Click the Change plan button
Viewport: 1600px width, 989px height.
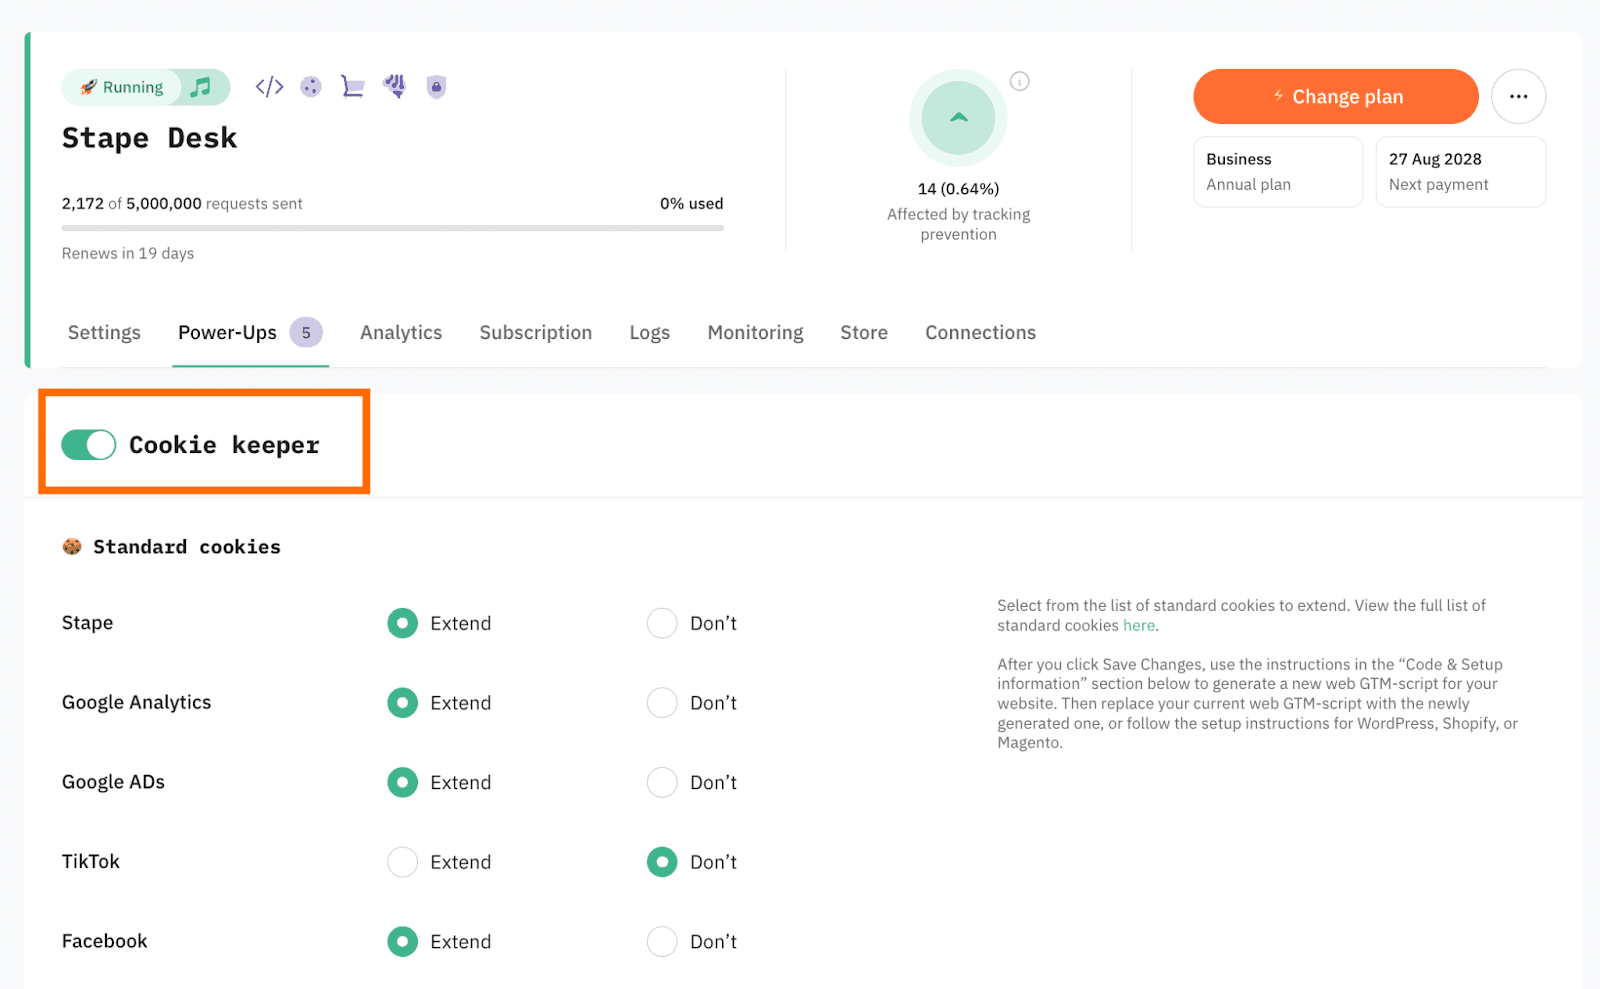click(x=1335, y=97)
